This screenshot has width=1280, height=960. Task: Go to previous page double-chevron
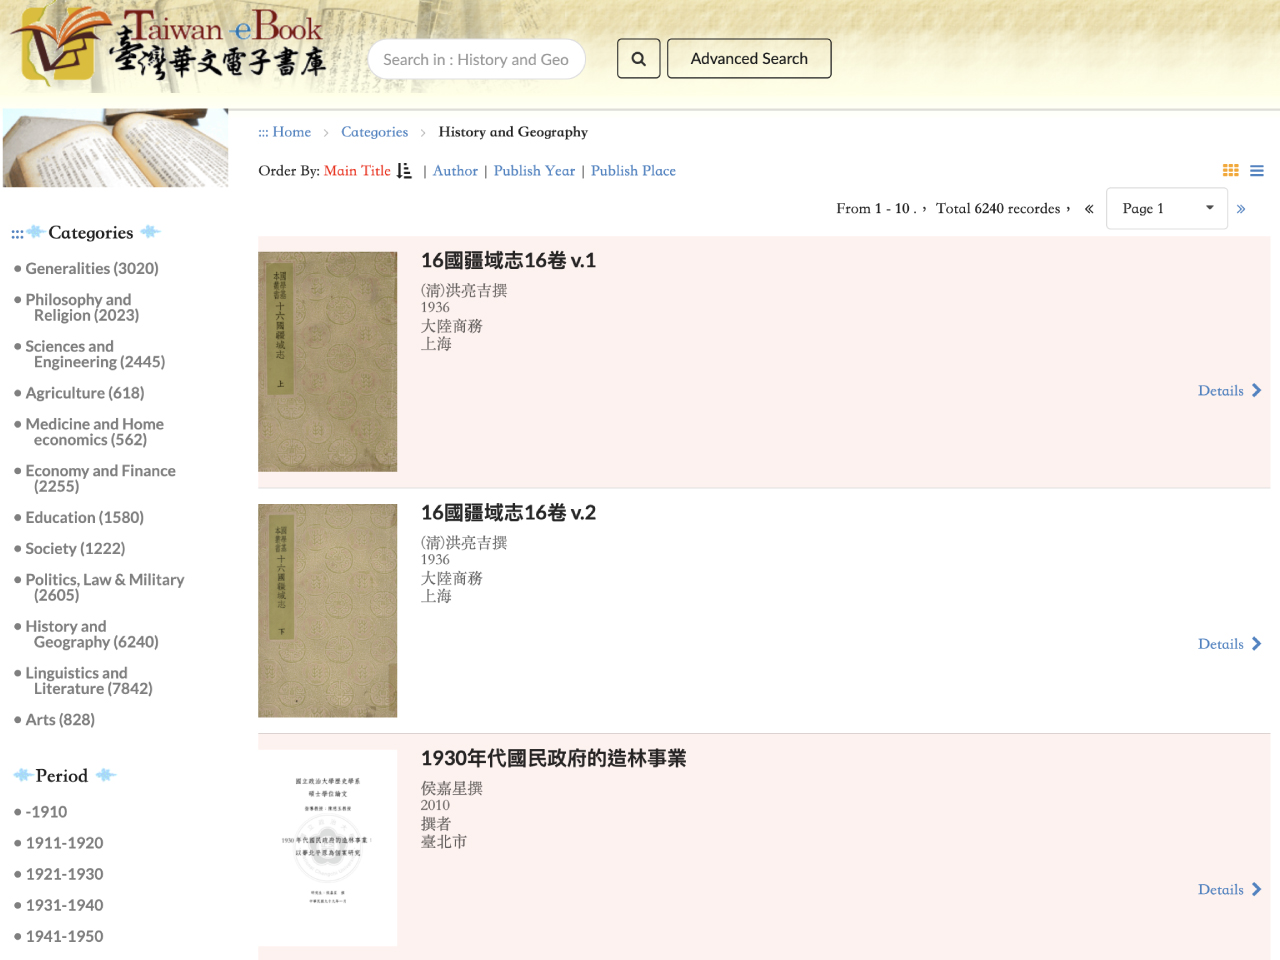(x=1089, y=209)
